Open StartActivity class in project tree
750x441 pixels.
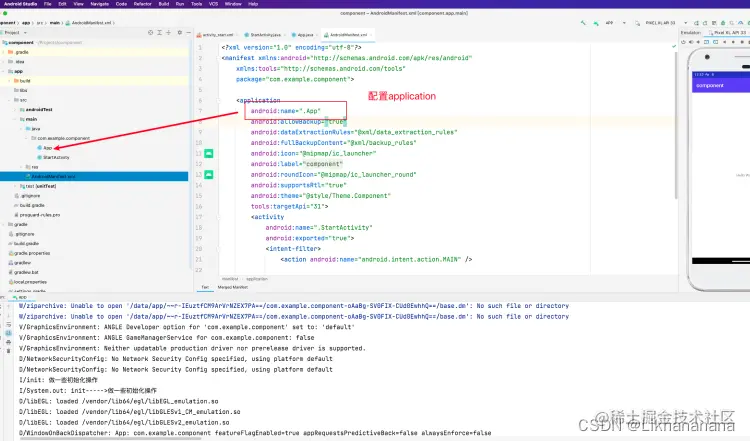pyautogui.click(x=54, y=157)
